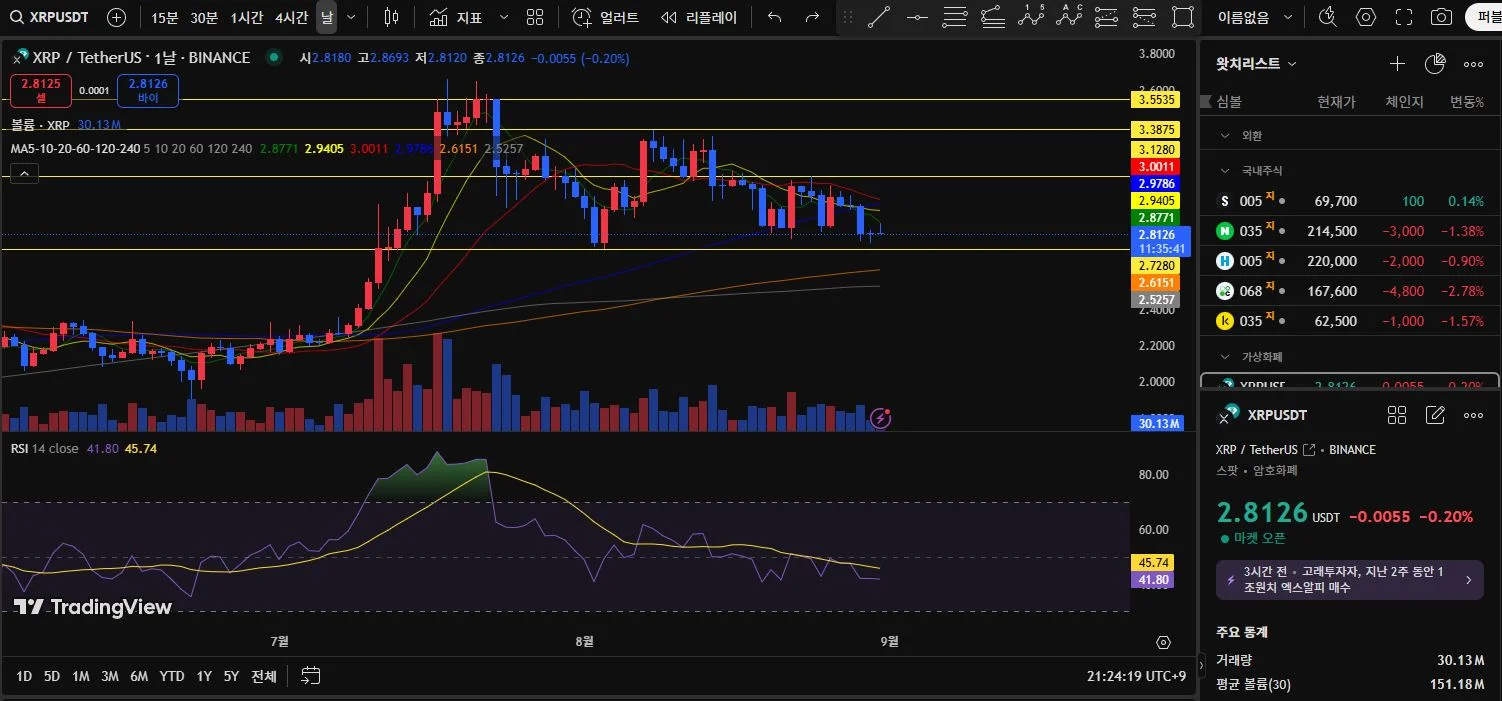
Task: Add a symbol to the watchlist
Action: [1397, 63]
